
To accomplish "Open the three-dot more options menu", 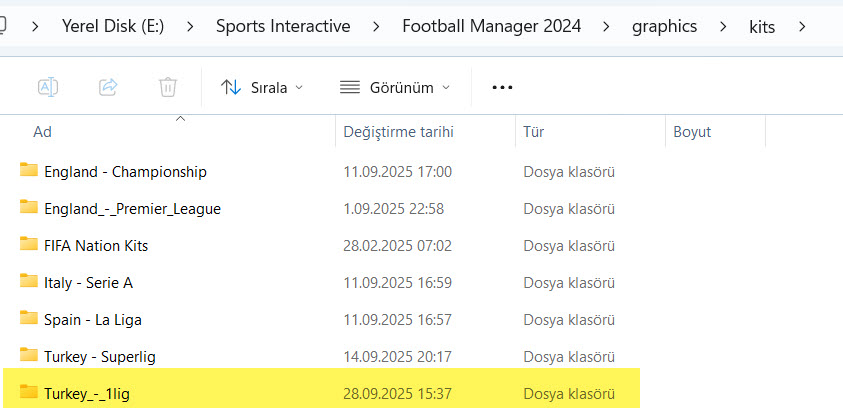I will click(502, 87).
